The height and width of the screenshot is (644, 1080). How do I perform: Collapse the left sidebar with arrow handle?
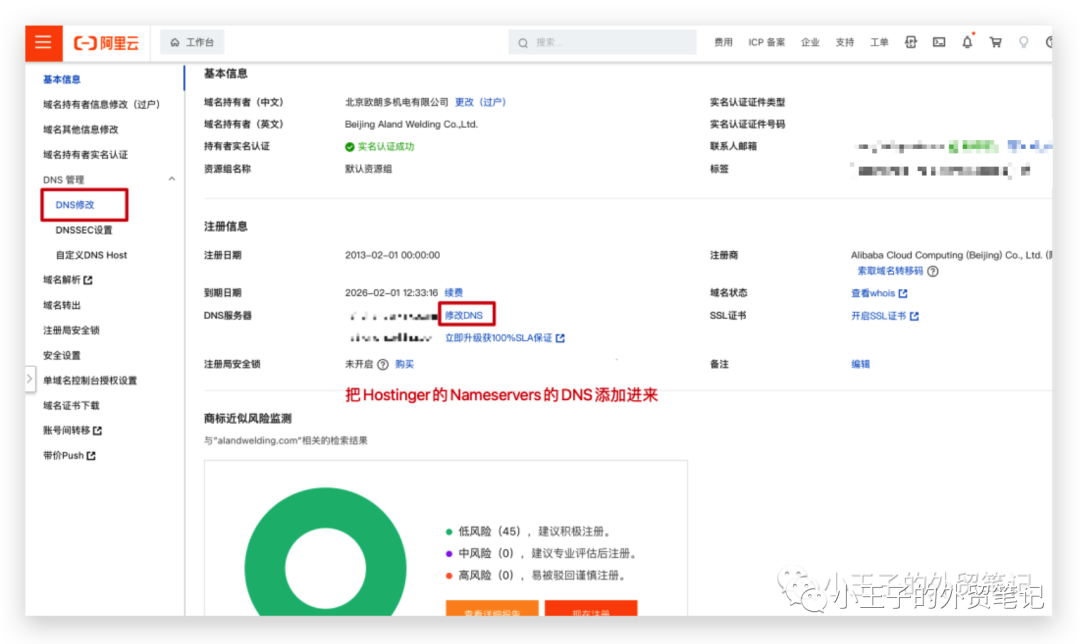pos(29,379)
